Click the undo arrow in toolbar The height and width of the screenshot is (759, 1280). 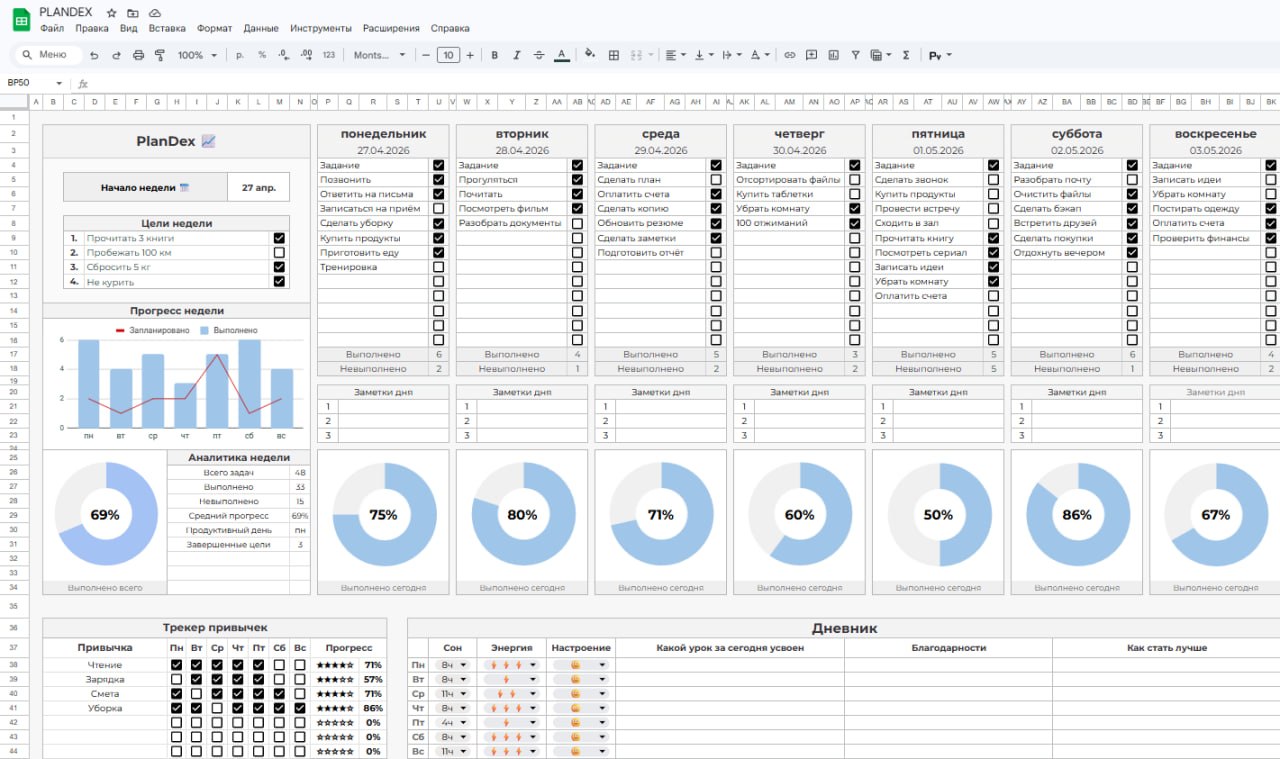point(94,55)
